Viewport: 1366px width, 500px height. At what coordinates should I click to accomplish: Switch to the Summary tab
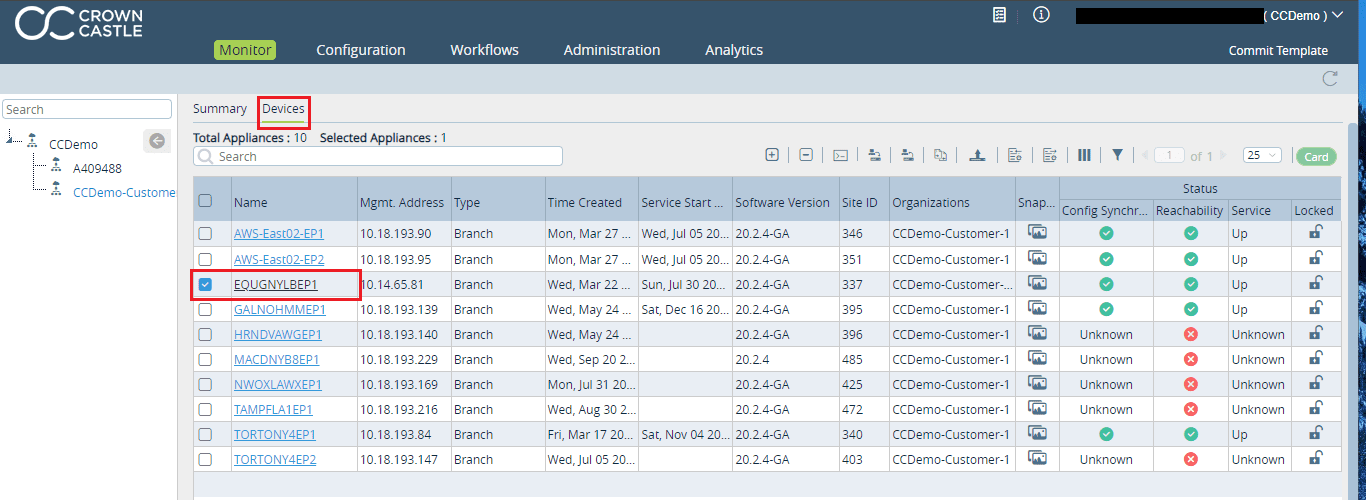(x=220, y=109)
